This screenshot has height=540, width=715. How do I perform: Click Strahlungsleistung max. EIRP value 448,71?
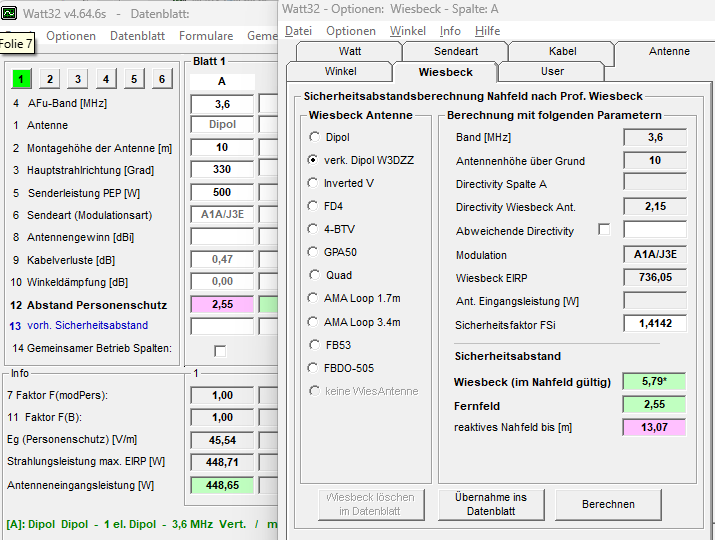click(222, 462)
